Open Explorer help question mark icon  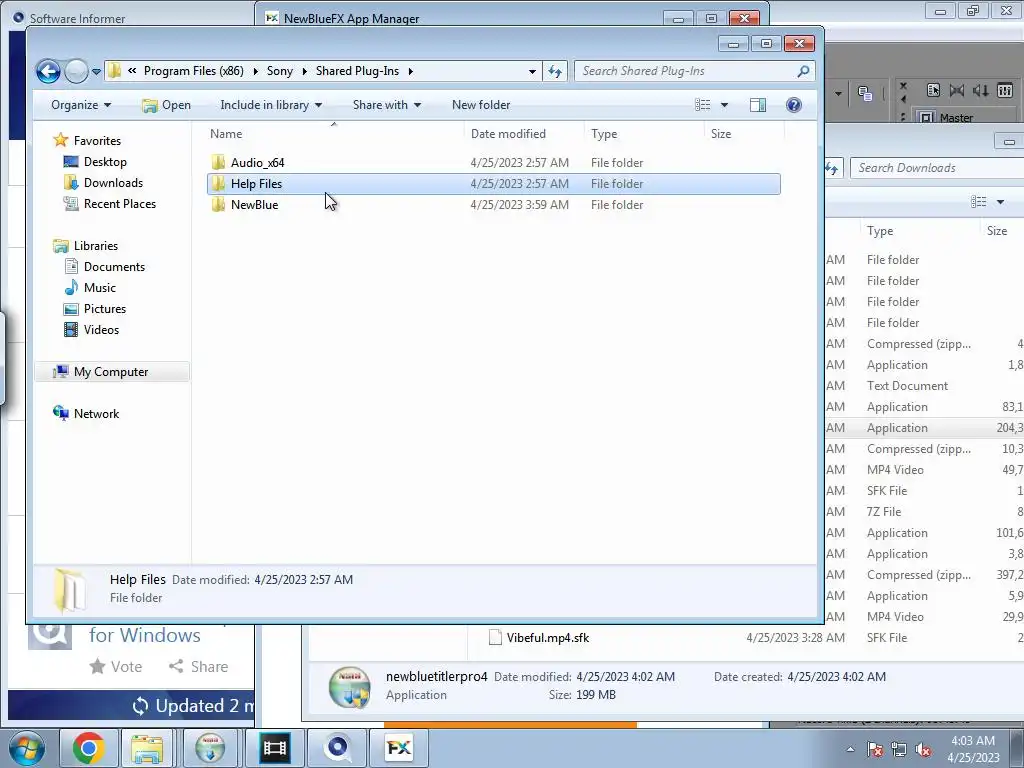coord(793,105)
